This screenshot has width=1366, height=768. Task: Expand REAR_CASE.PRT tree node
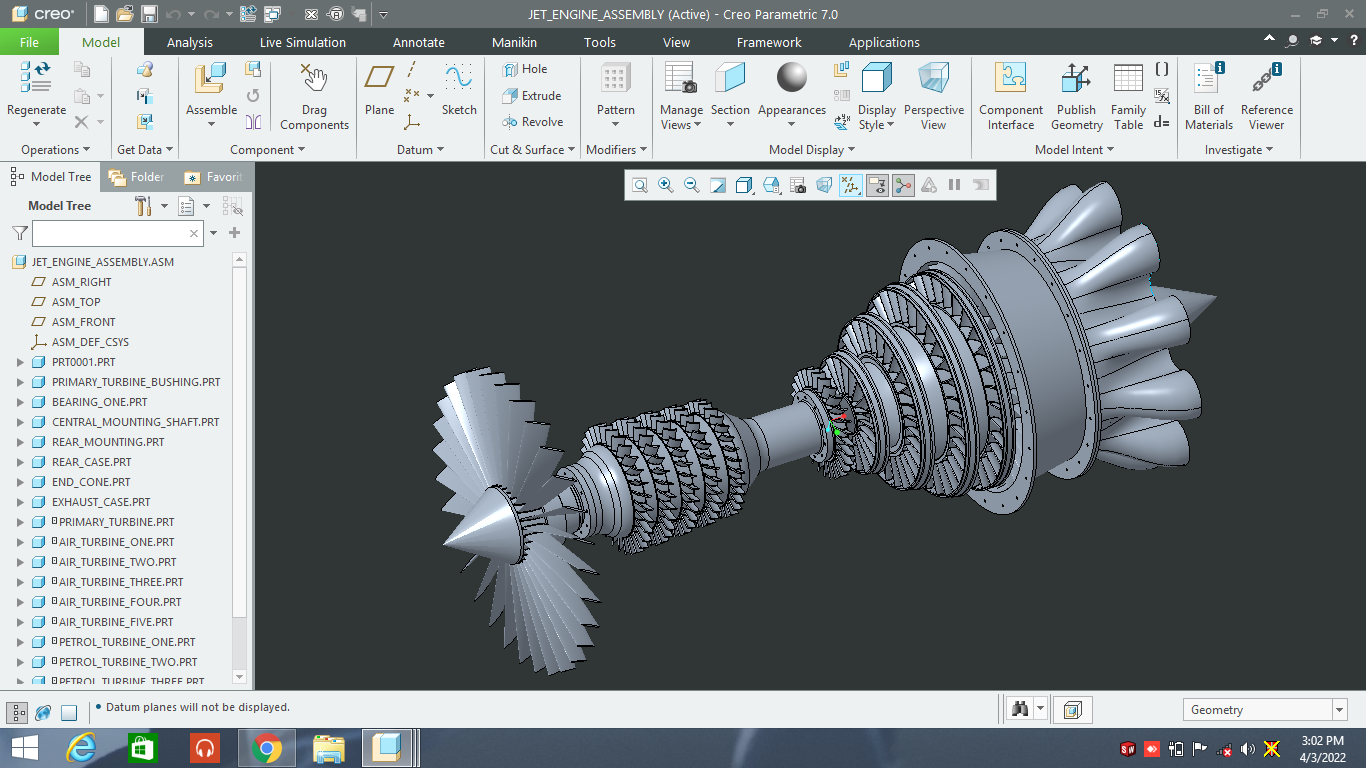(x=20, y=462)
